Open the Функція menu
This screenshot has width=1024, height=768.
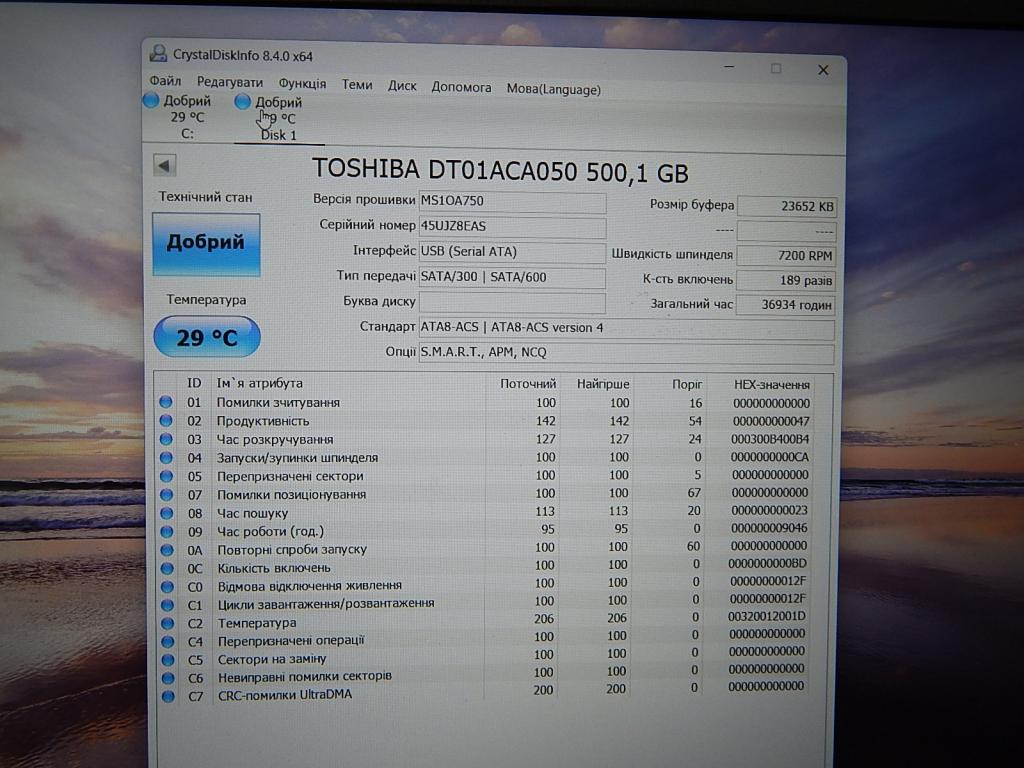[x=302, y=84]
